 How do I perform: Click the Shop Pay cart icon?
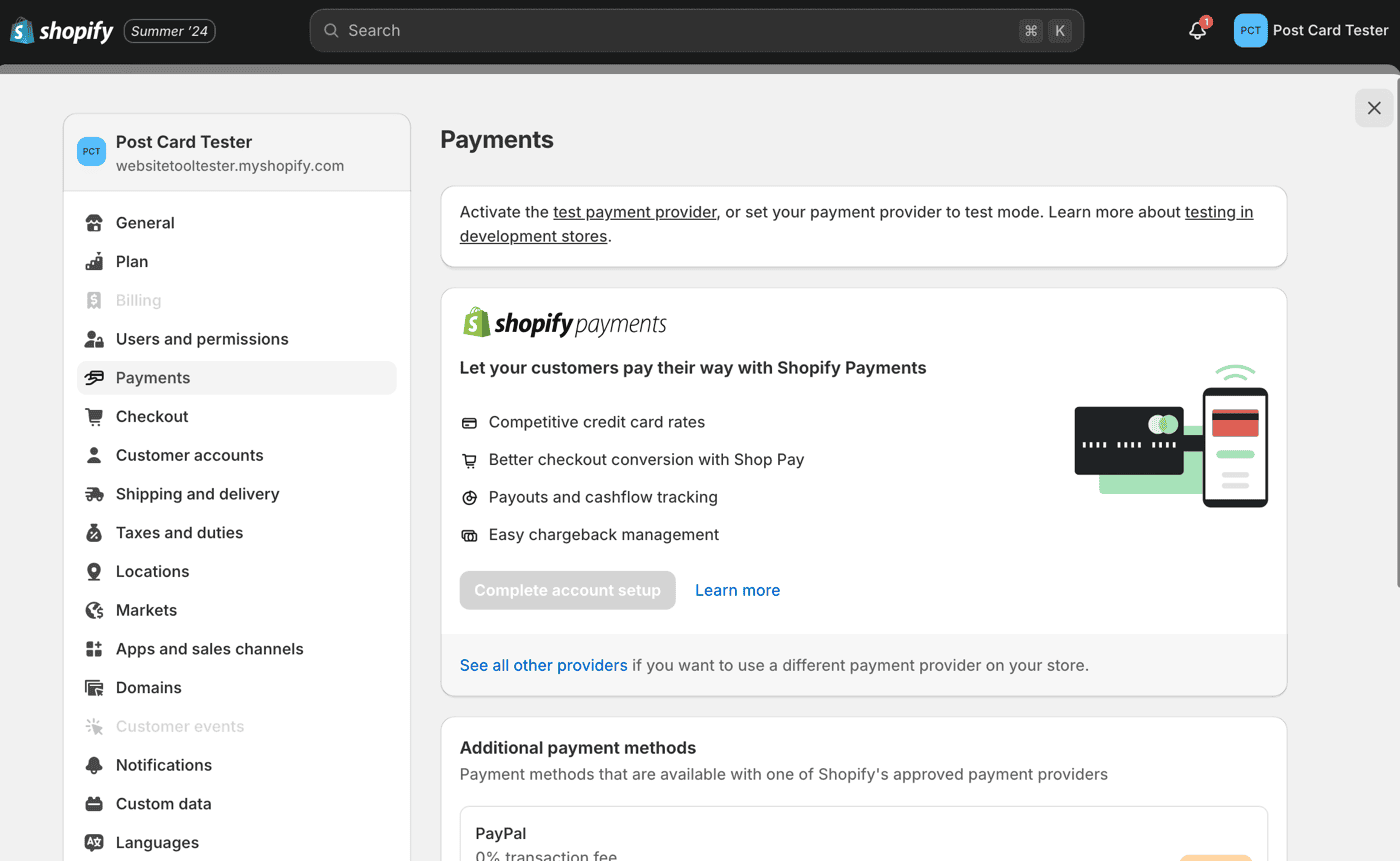pyautogui.click(x=469, y=460)
